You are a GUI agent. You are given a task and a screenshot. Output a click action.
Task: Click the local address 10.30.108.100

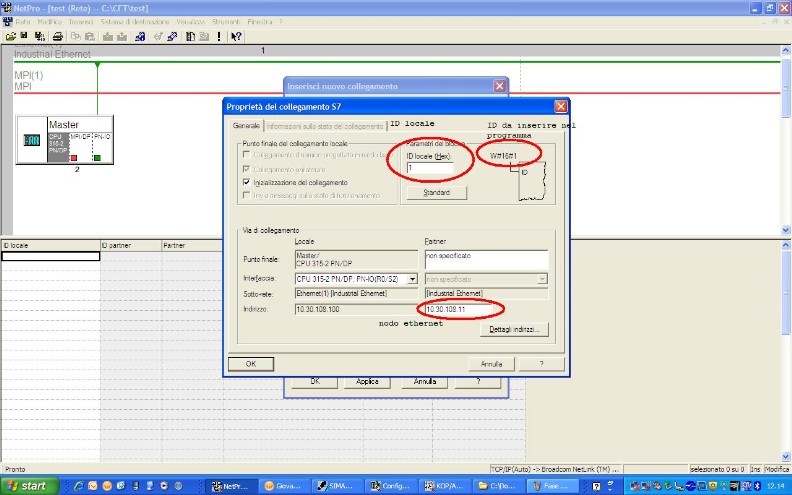(357, 309)
